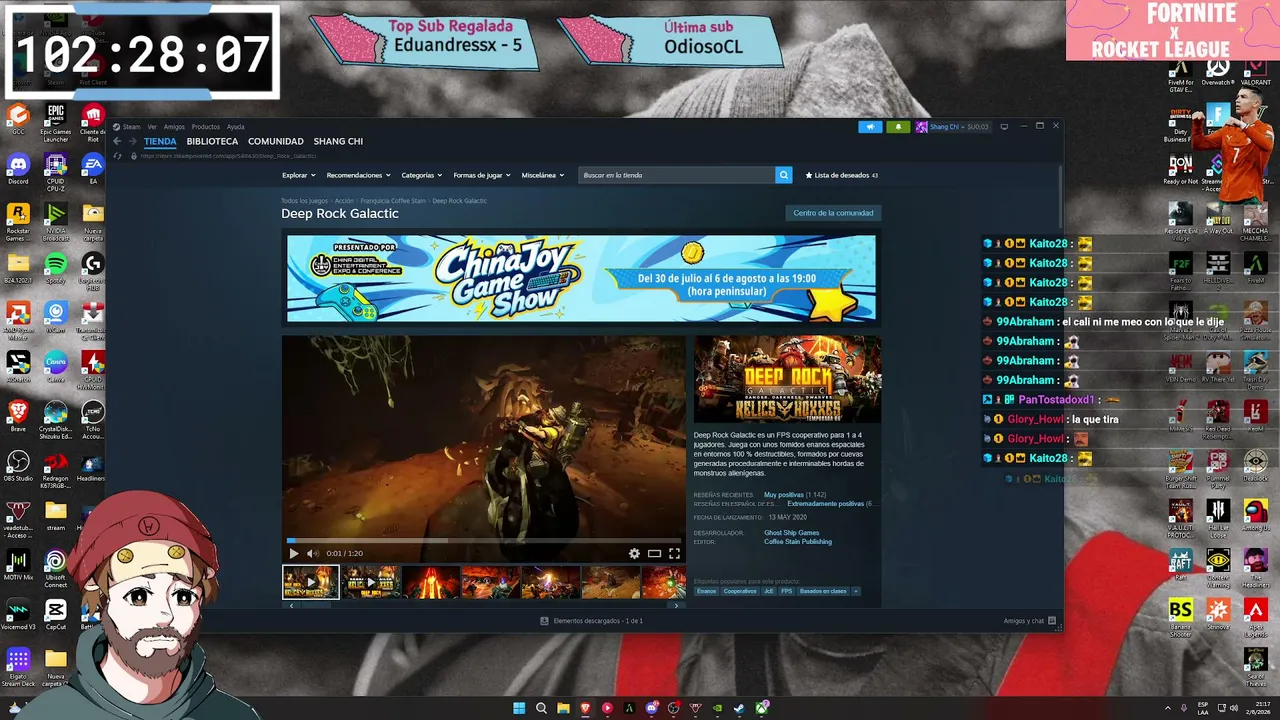Open the Windows Start menu
Image resolution: width=1280 pixels, height=720 pixels.
point(519,709)
